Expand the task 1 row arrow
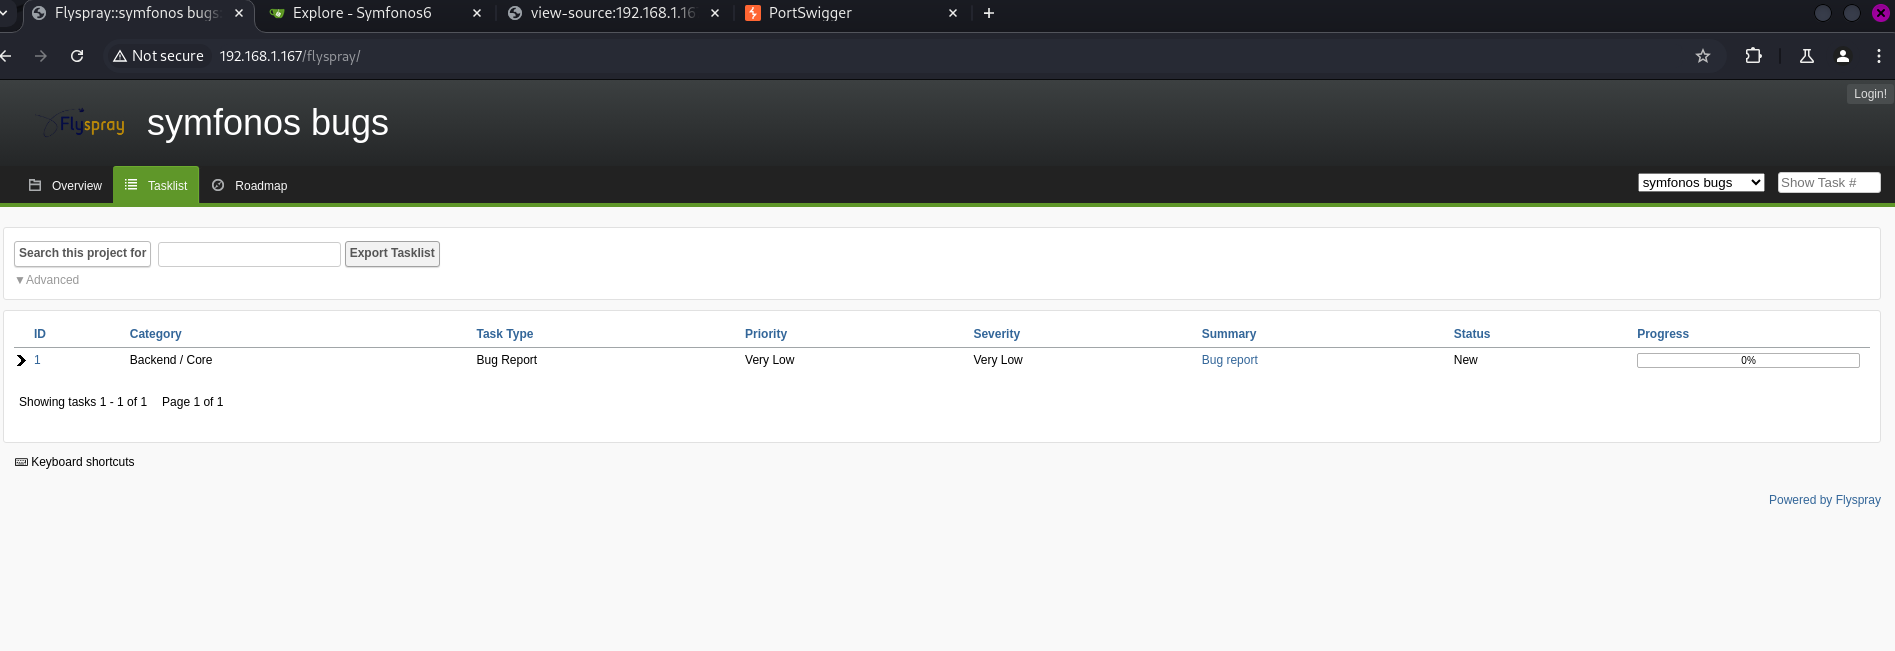 [21, 360]
